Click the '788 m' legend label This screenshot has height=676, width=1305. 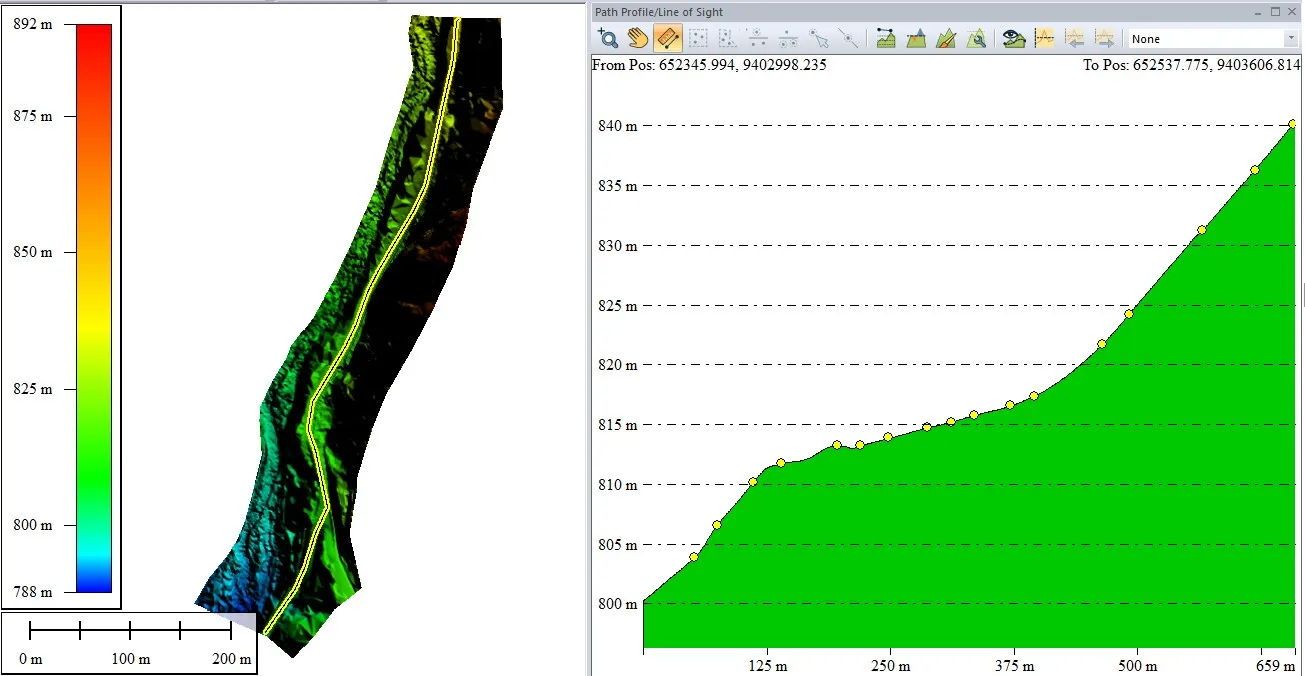[33, 592]
